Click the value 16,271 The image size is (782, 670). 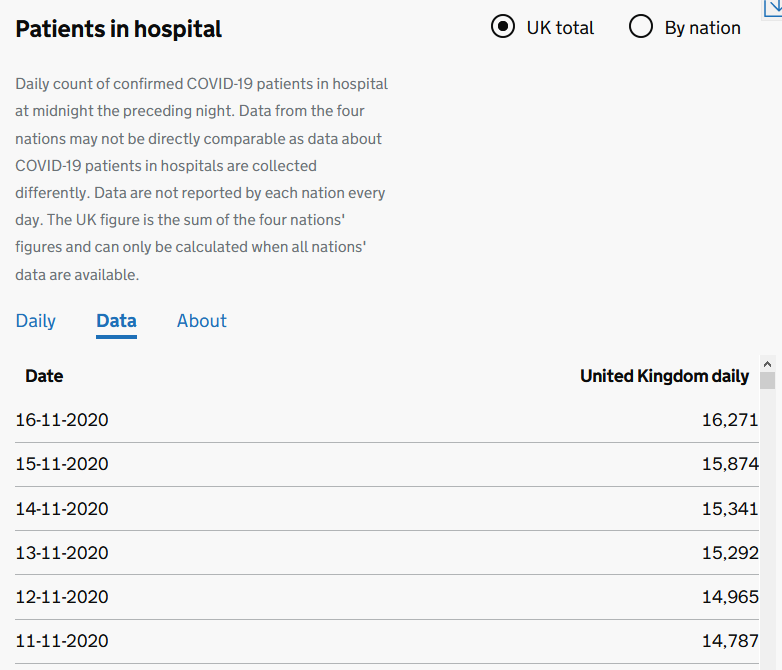(x=730, y=420)
